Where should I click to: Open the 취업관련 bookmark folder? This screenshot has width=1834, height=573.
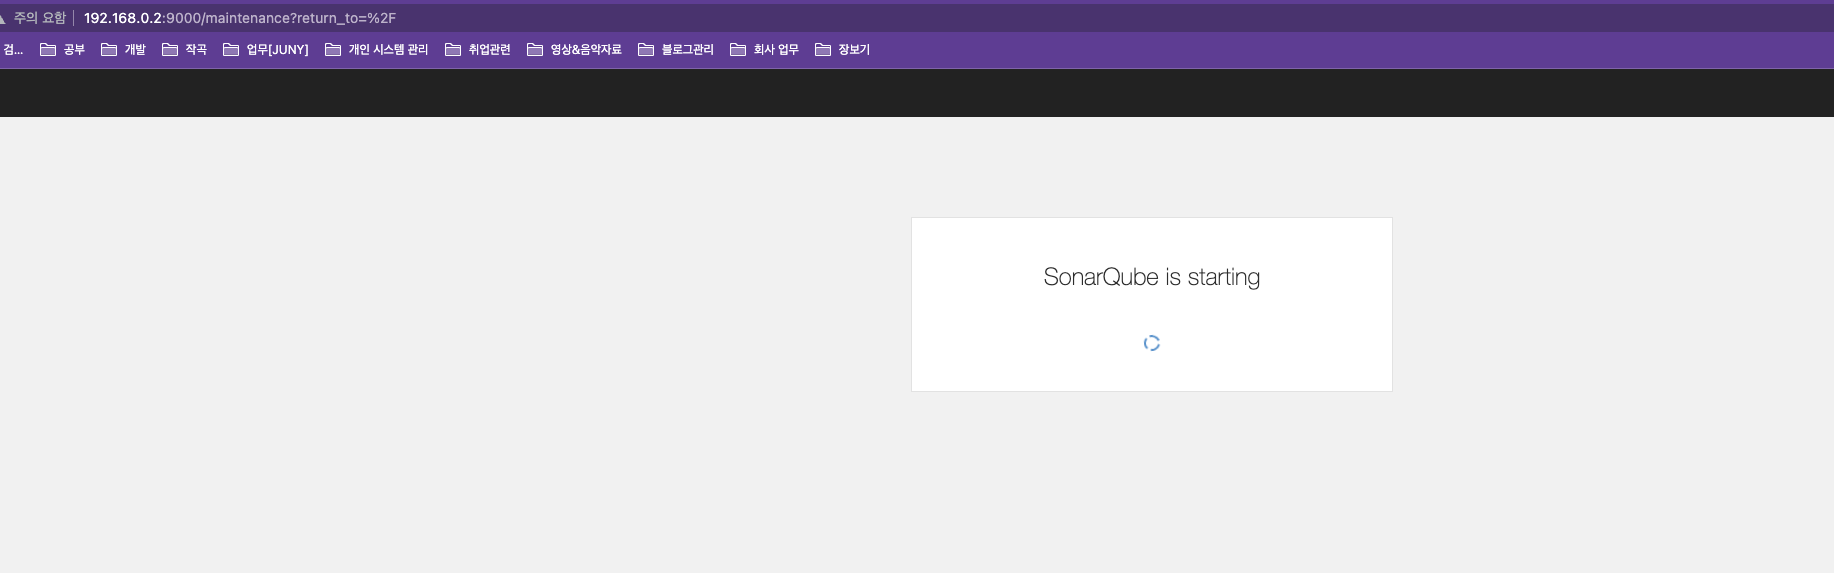[478, 49]
